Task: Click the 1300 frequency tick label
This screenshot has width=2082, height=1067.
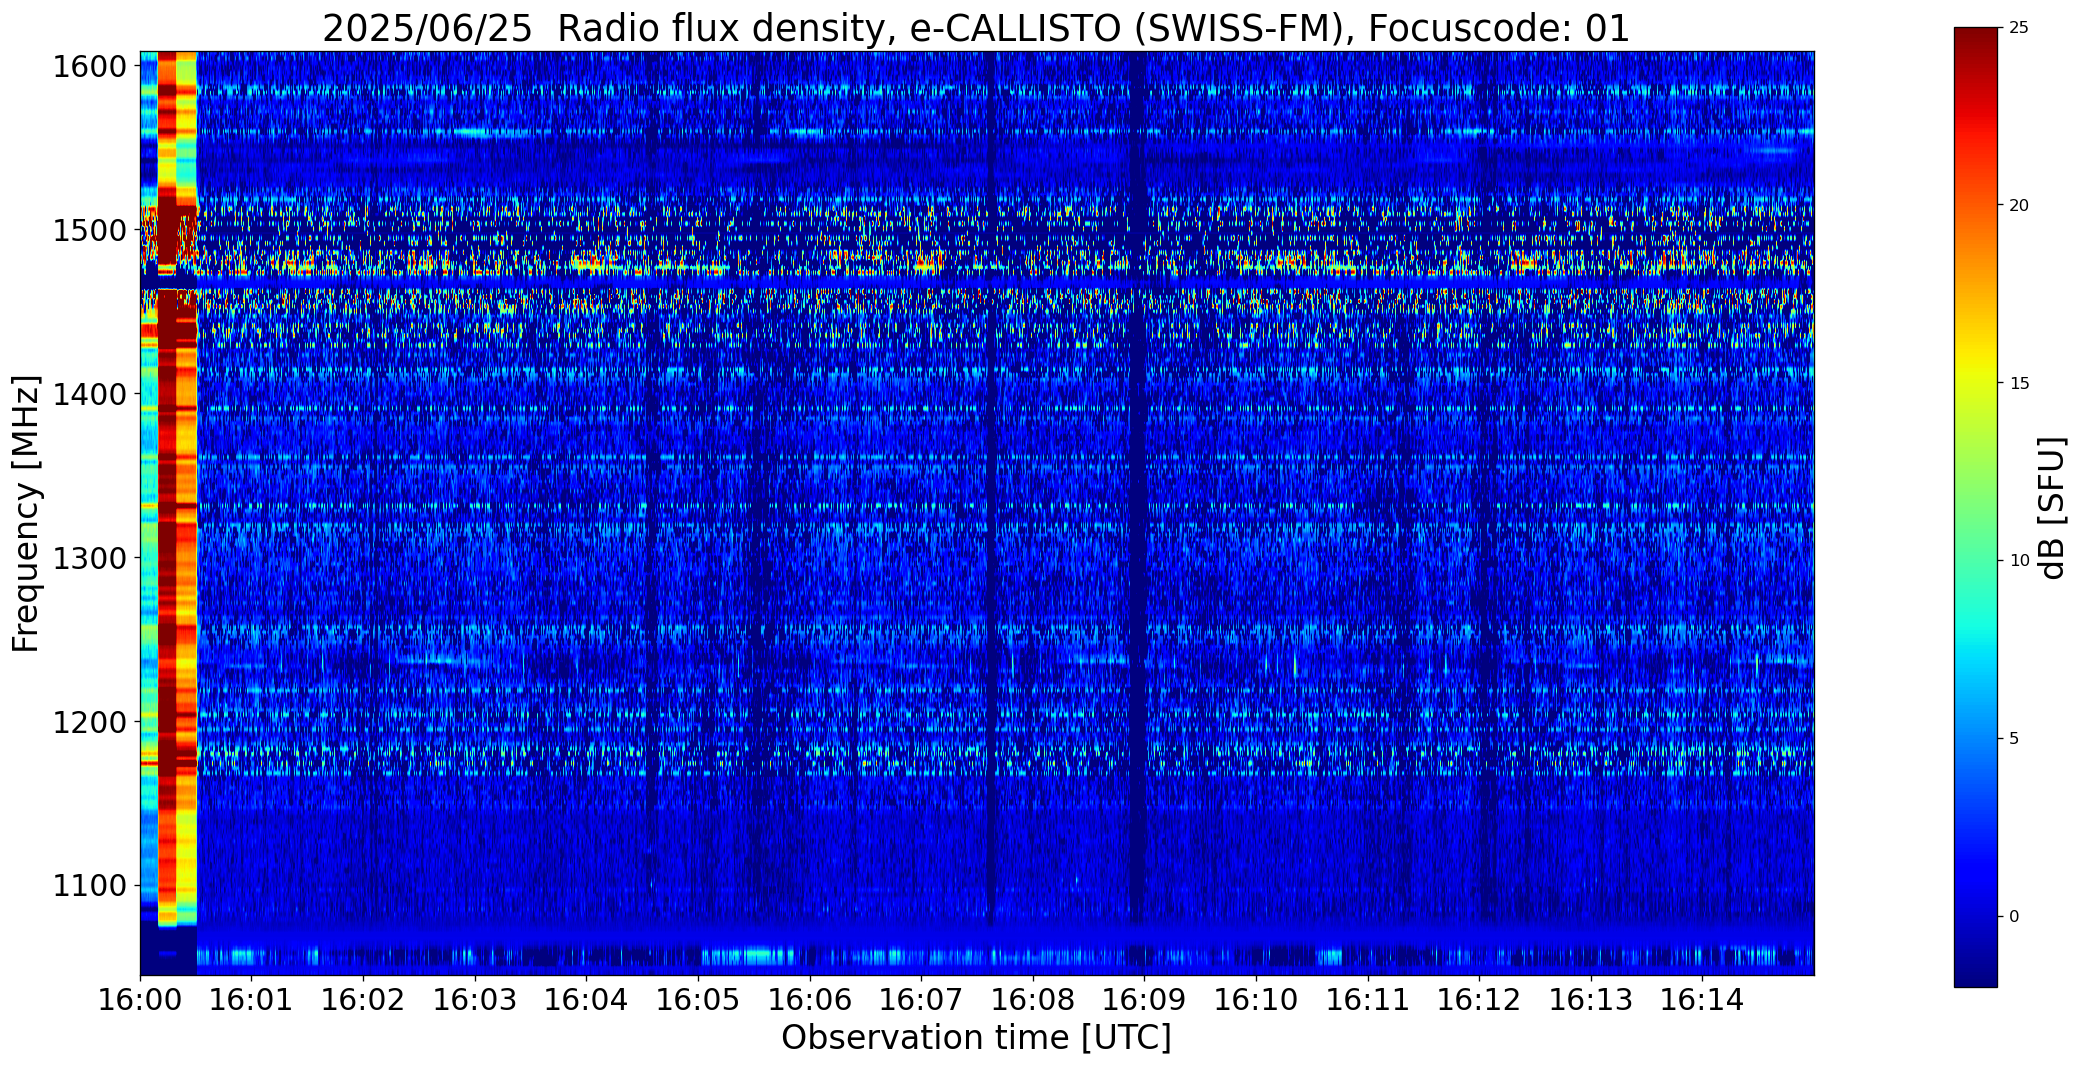Action: [90, 558]
